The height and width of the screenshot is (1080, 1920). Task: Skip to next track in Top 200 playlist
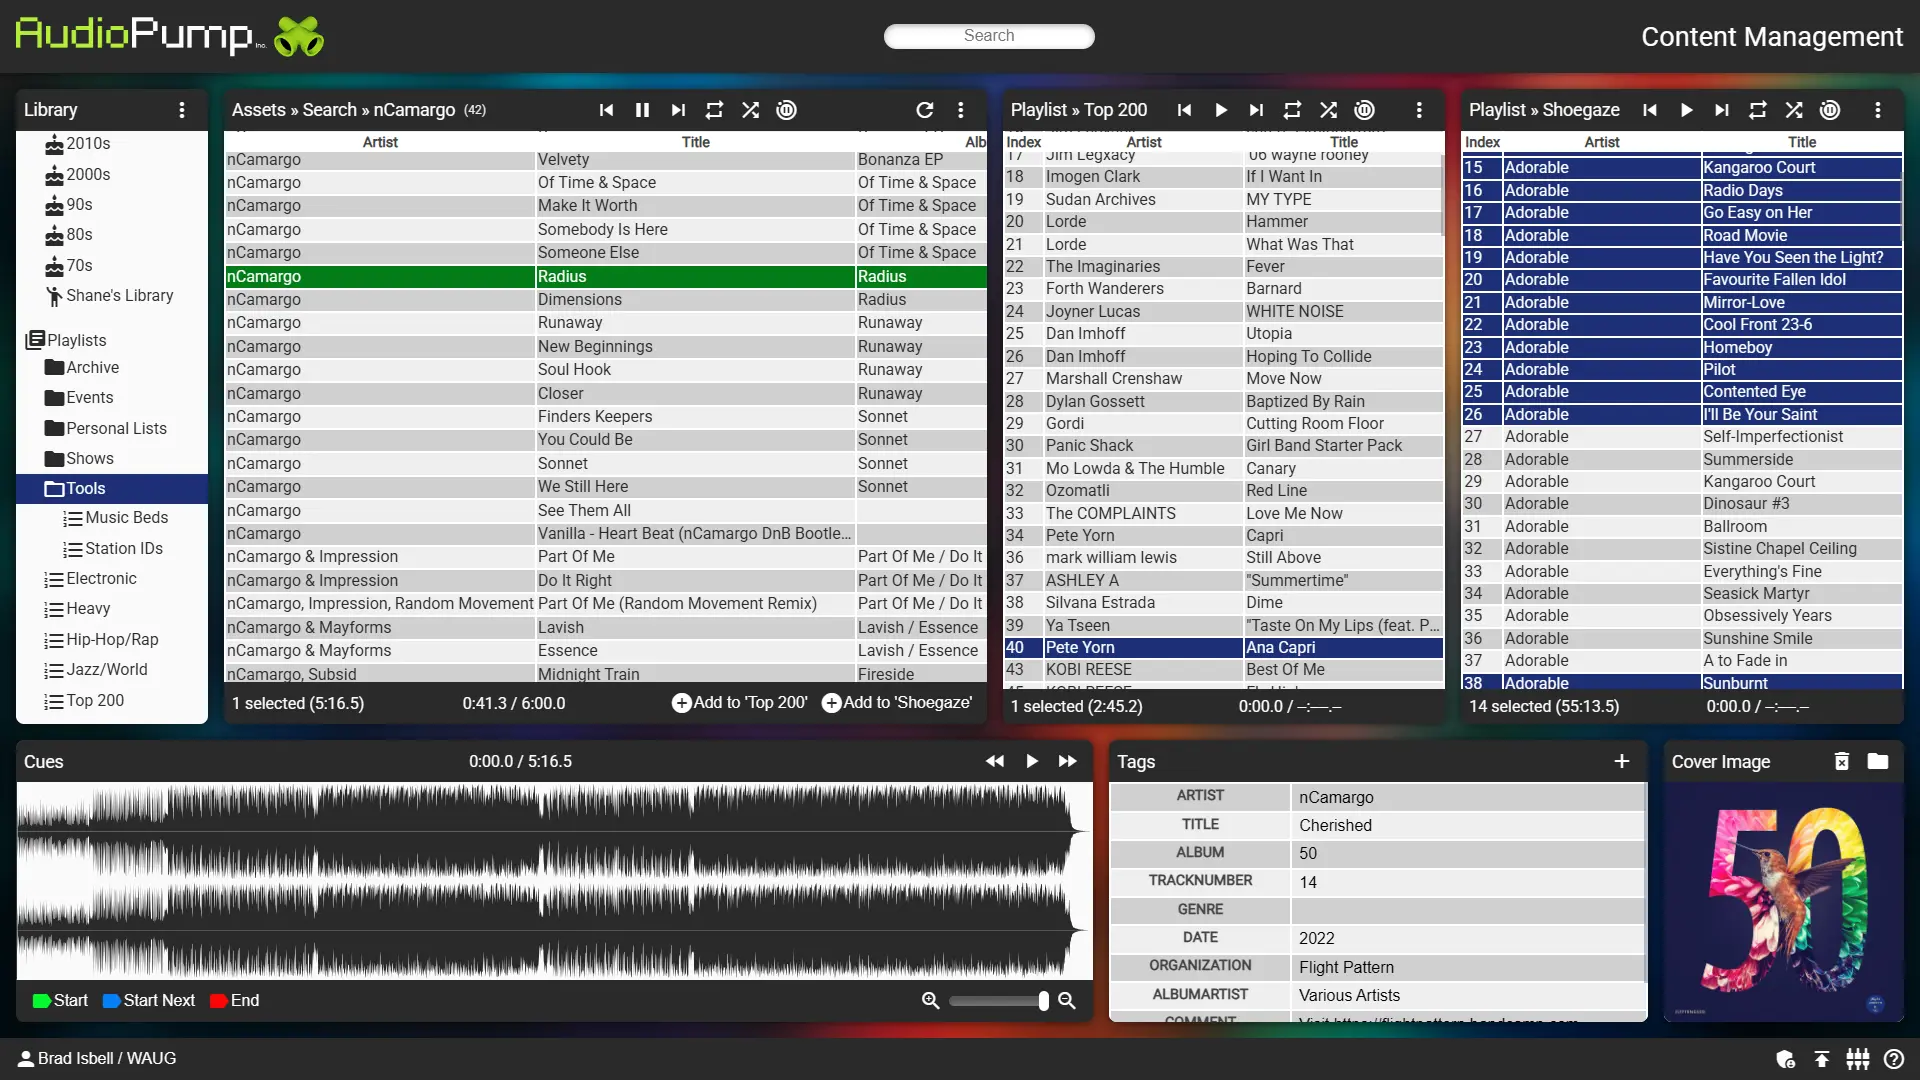[1257, 110]
